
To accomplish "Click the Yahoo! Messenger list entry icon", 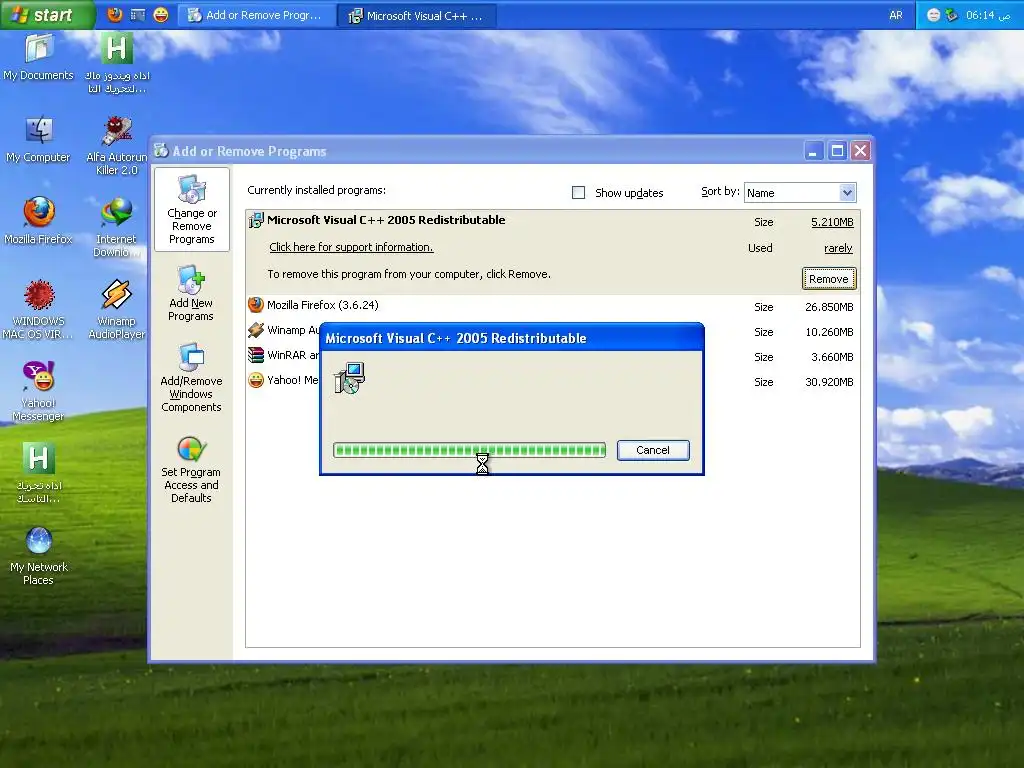I will 256,380.
